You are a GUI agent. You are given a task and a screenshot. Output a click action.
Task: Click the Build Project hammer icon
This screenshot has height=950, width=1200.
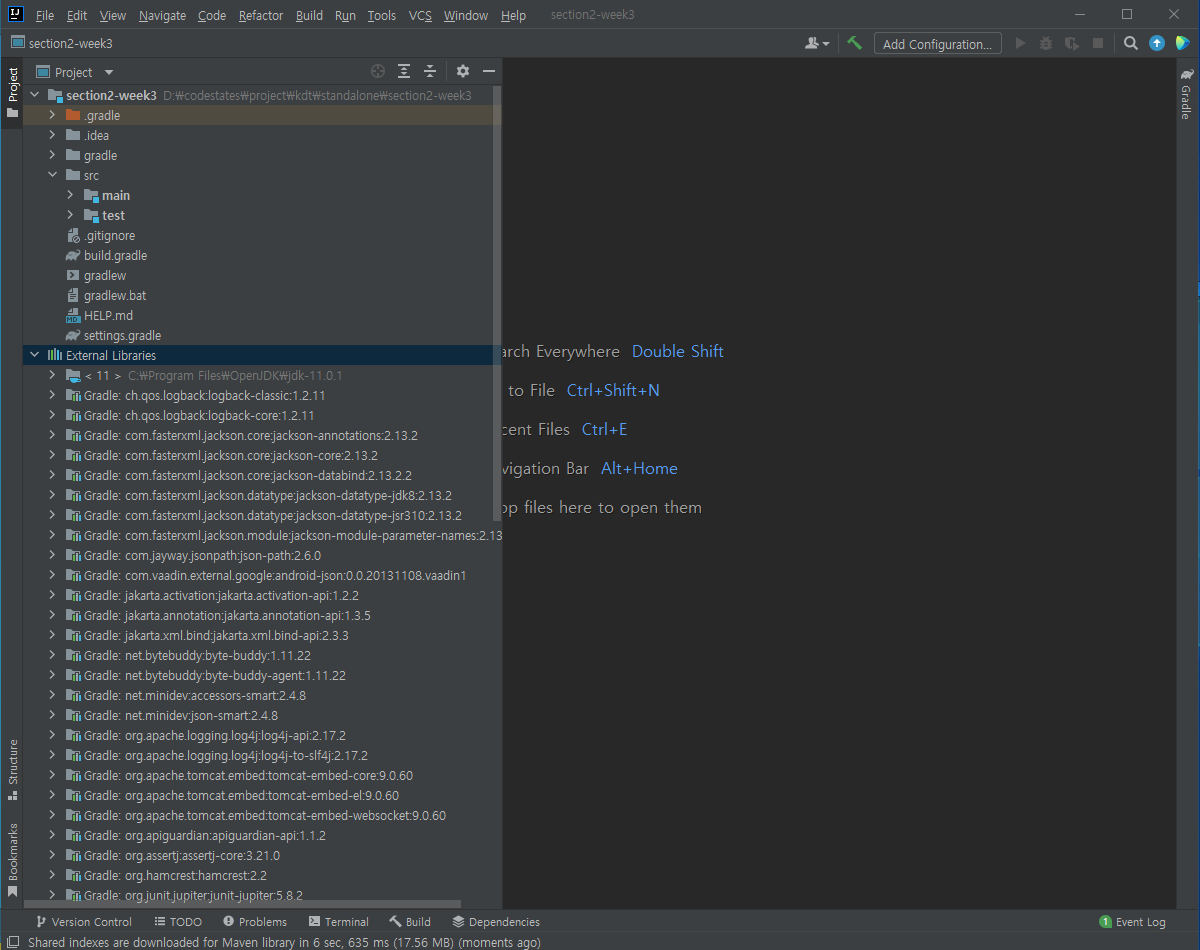tap(854, 43)
